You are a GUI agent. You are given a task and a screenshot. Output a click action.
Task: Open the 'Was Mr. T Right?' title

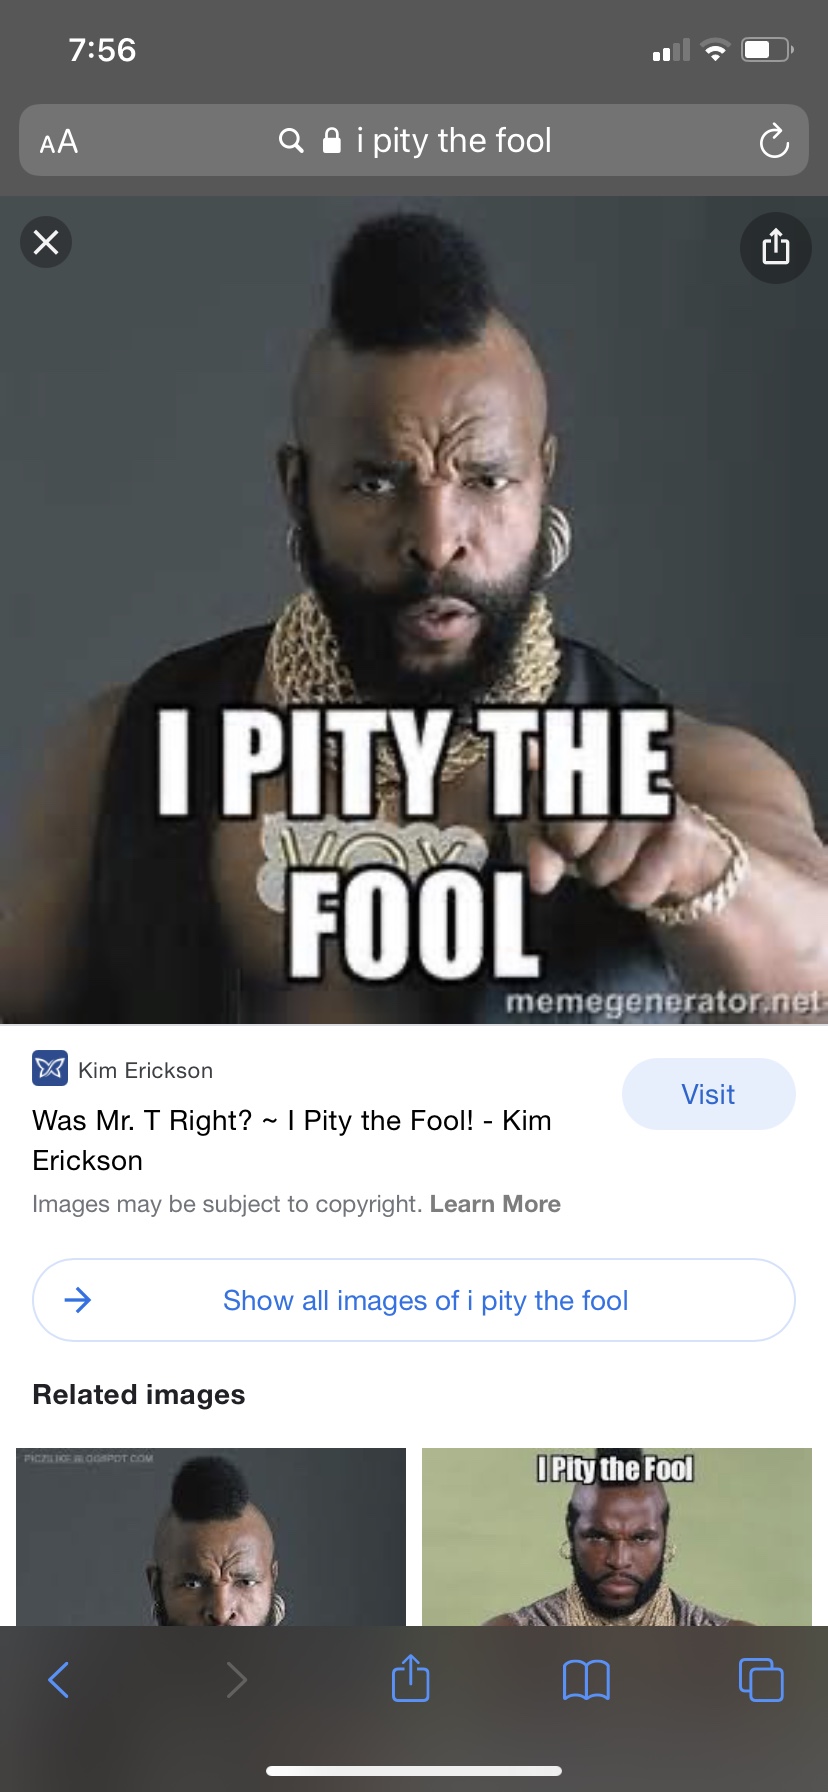point(292,1140)
